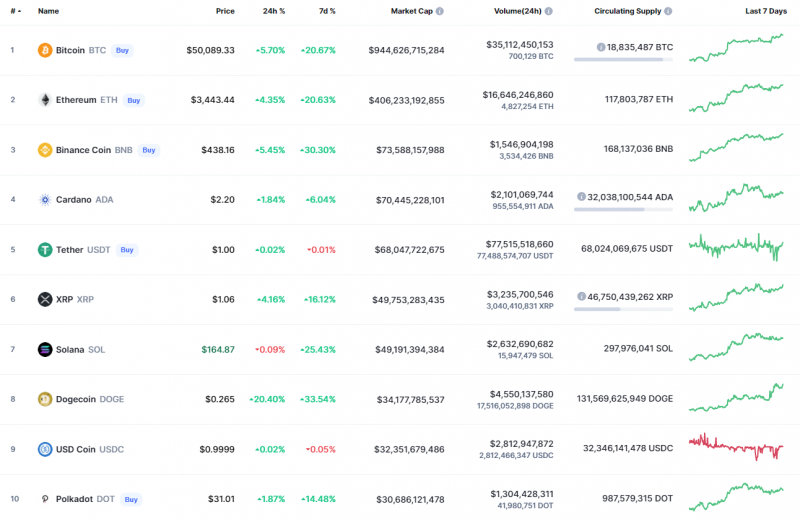Click the Buy button next to Binance Coin
This screenshot has width=800, height=520.
[148, 150]
